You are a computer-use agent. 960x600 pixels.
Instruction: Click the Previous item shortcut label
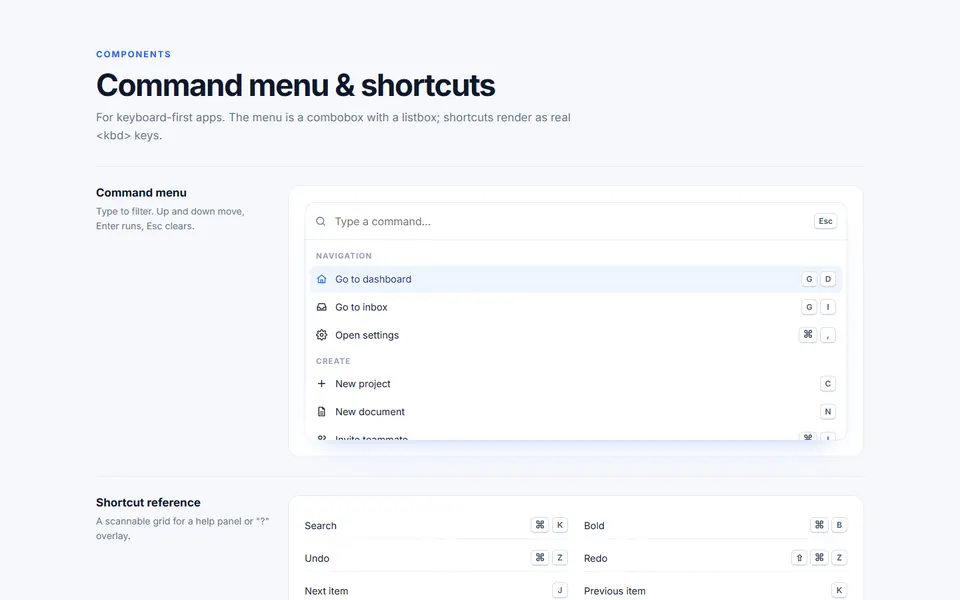tap(614, 591)
